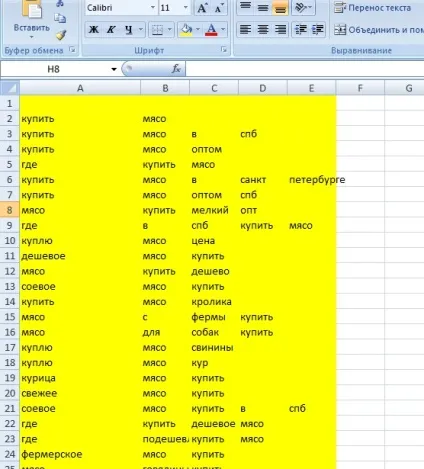Screen dimensions: 424x469
Task: Select column D header
Action: coord(263,88)
